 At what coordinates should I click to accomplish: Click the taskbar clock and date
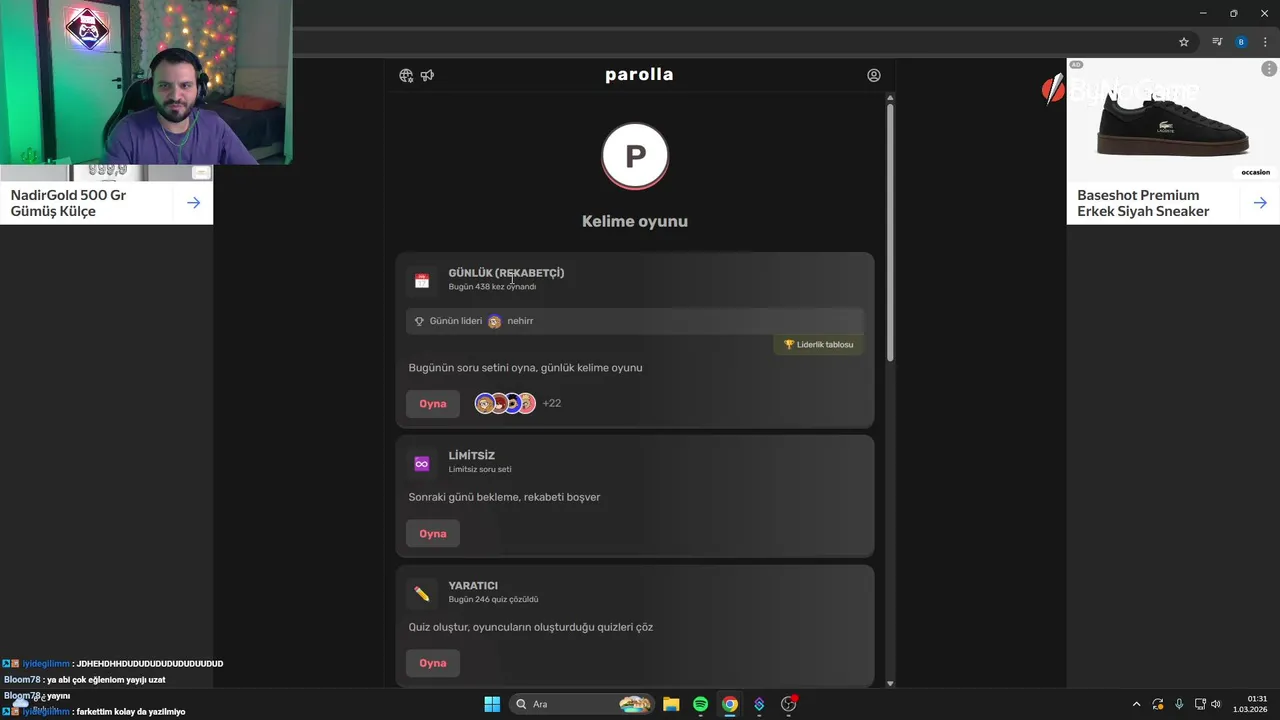pos(1250,704)
